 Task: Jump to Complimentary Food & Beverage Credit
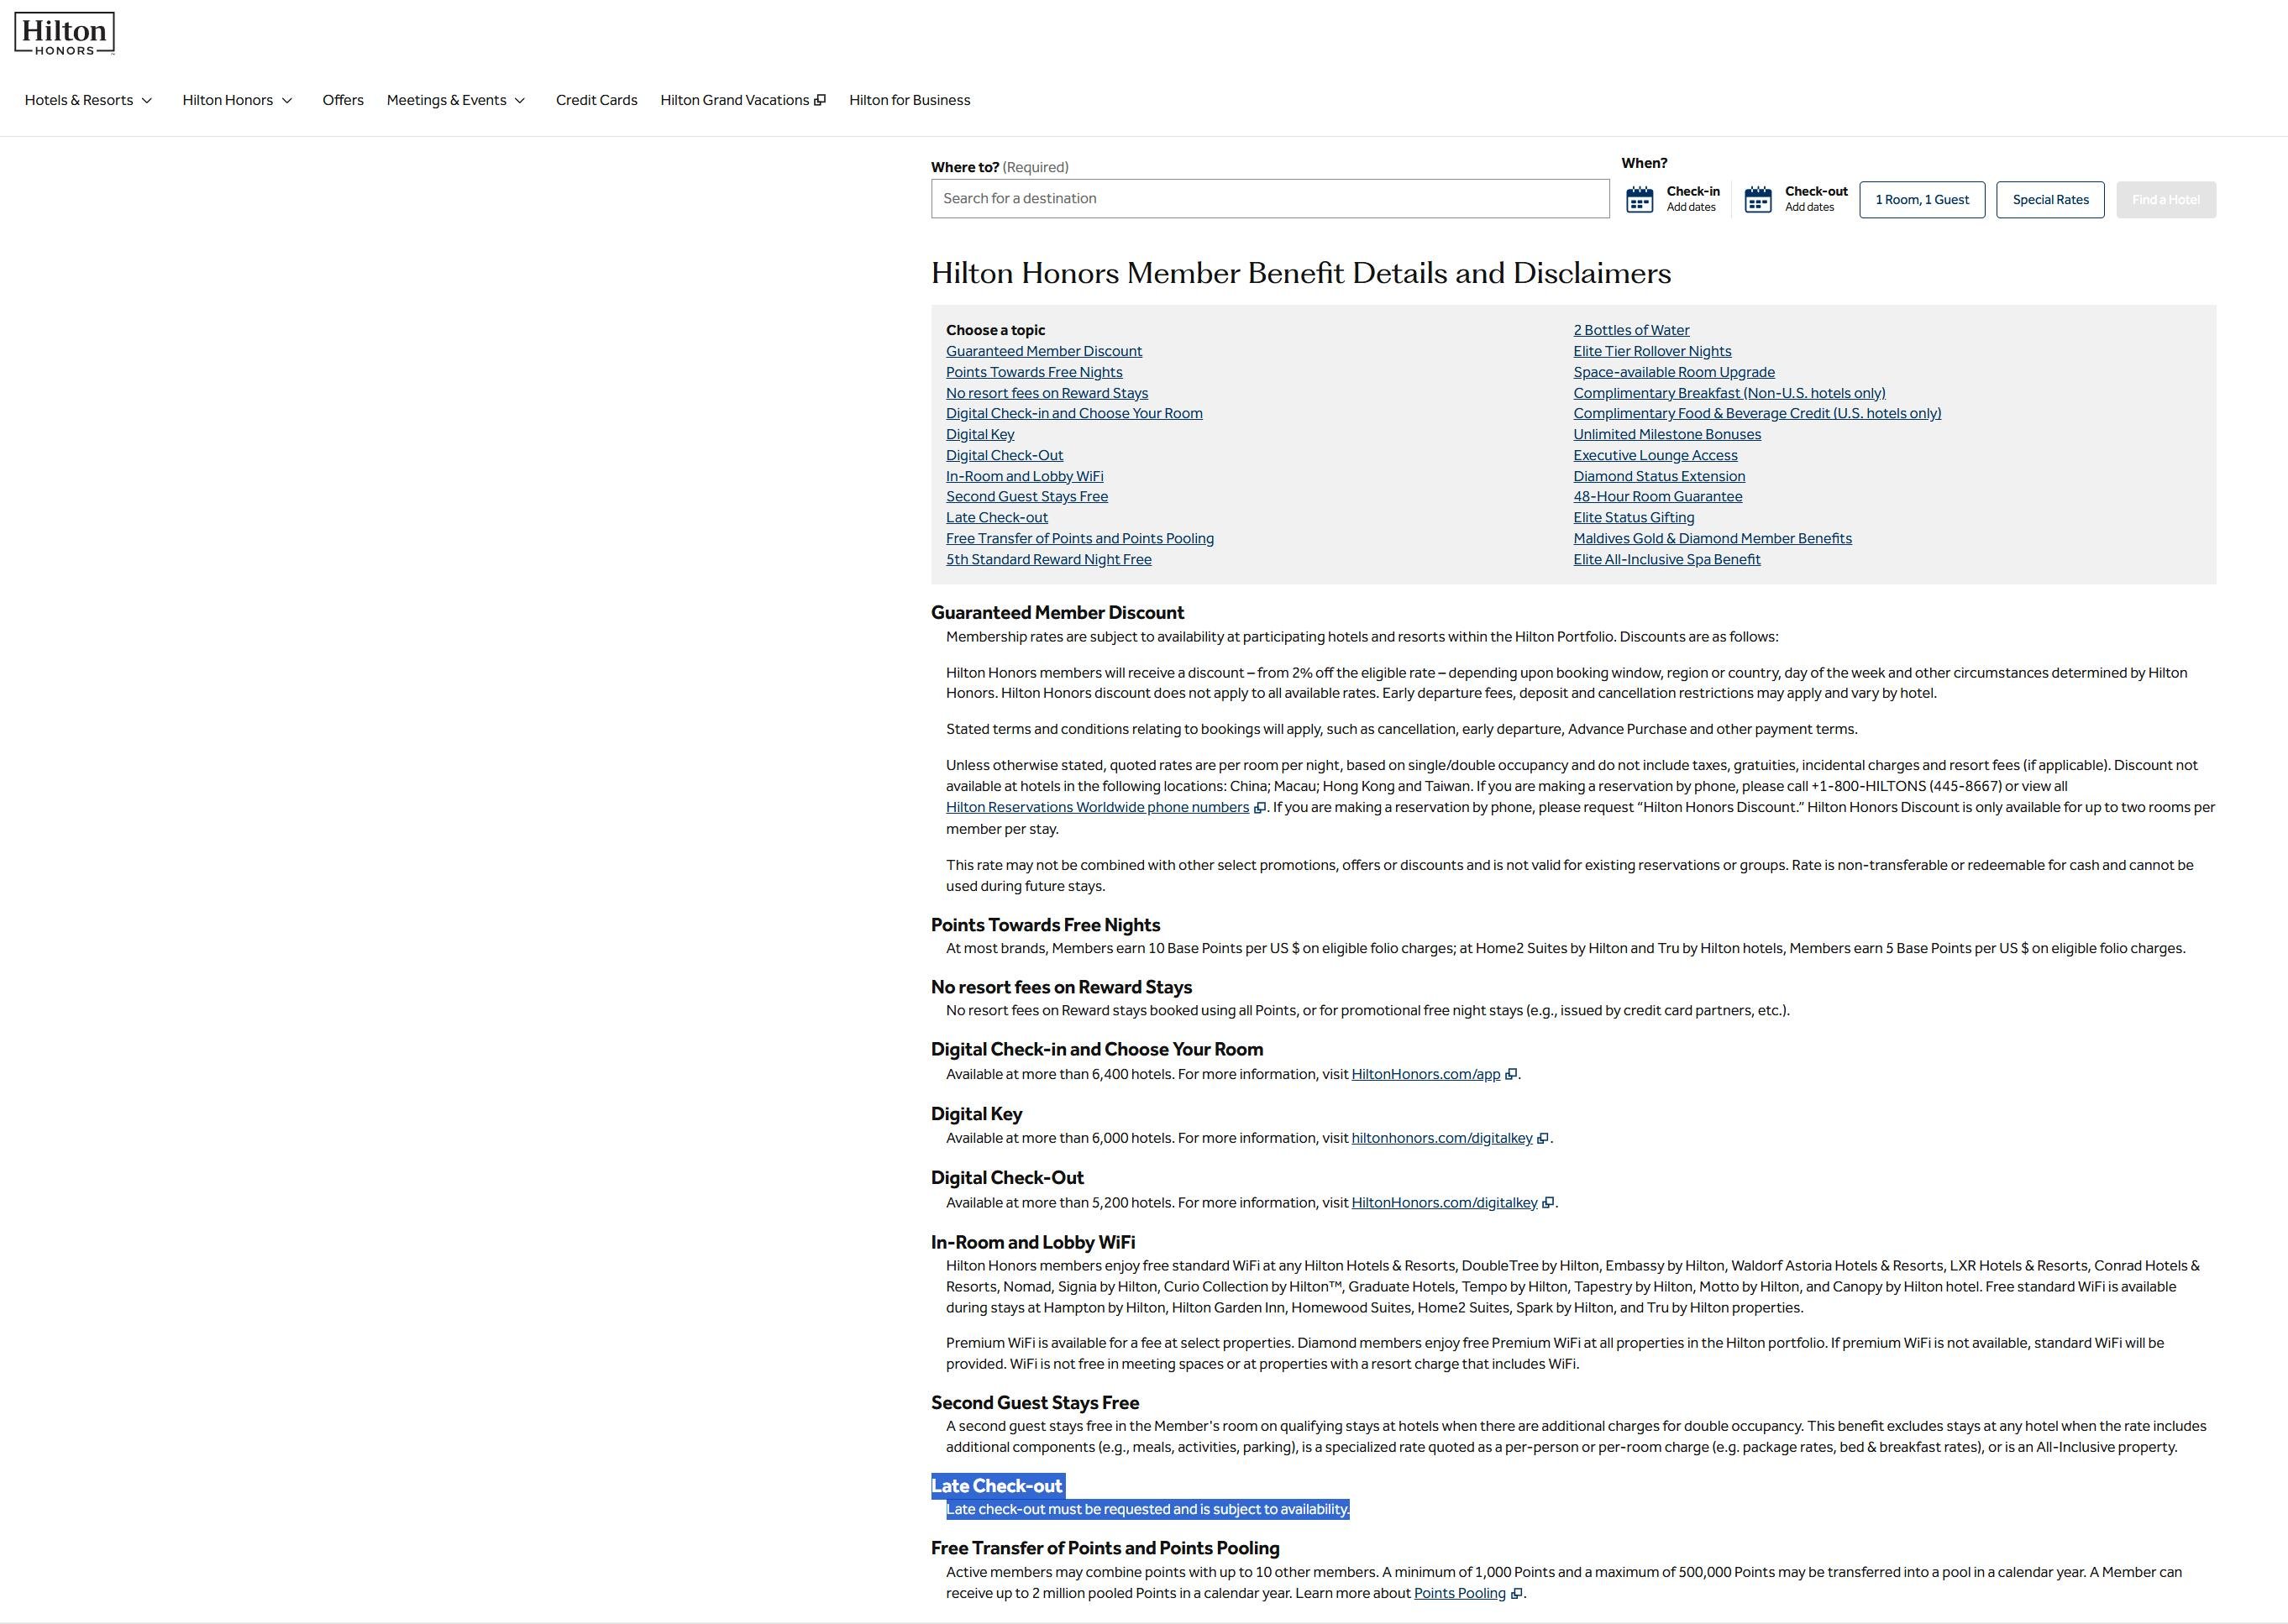[1757, 413]
